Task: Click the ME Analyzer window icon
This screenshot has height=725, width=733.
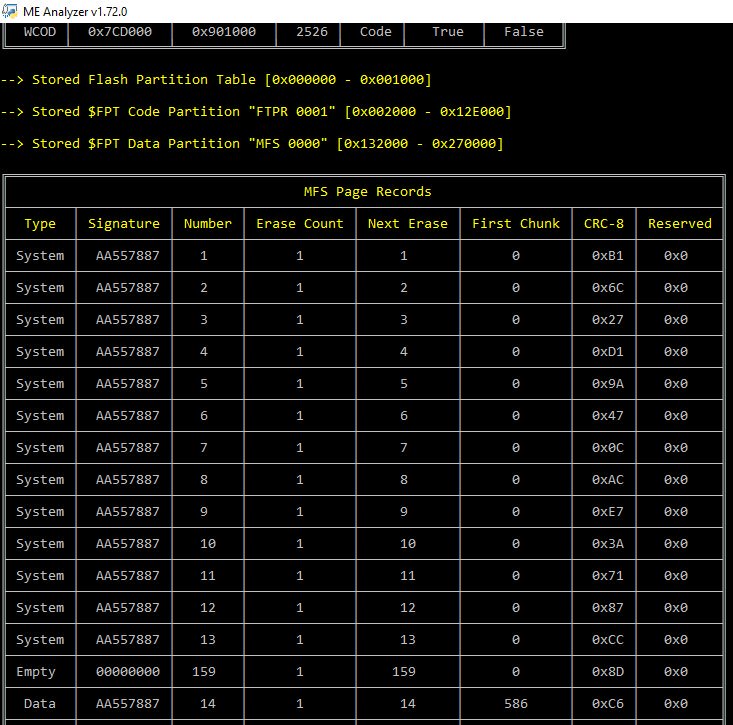Action: (x=9, y=11)
